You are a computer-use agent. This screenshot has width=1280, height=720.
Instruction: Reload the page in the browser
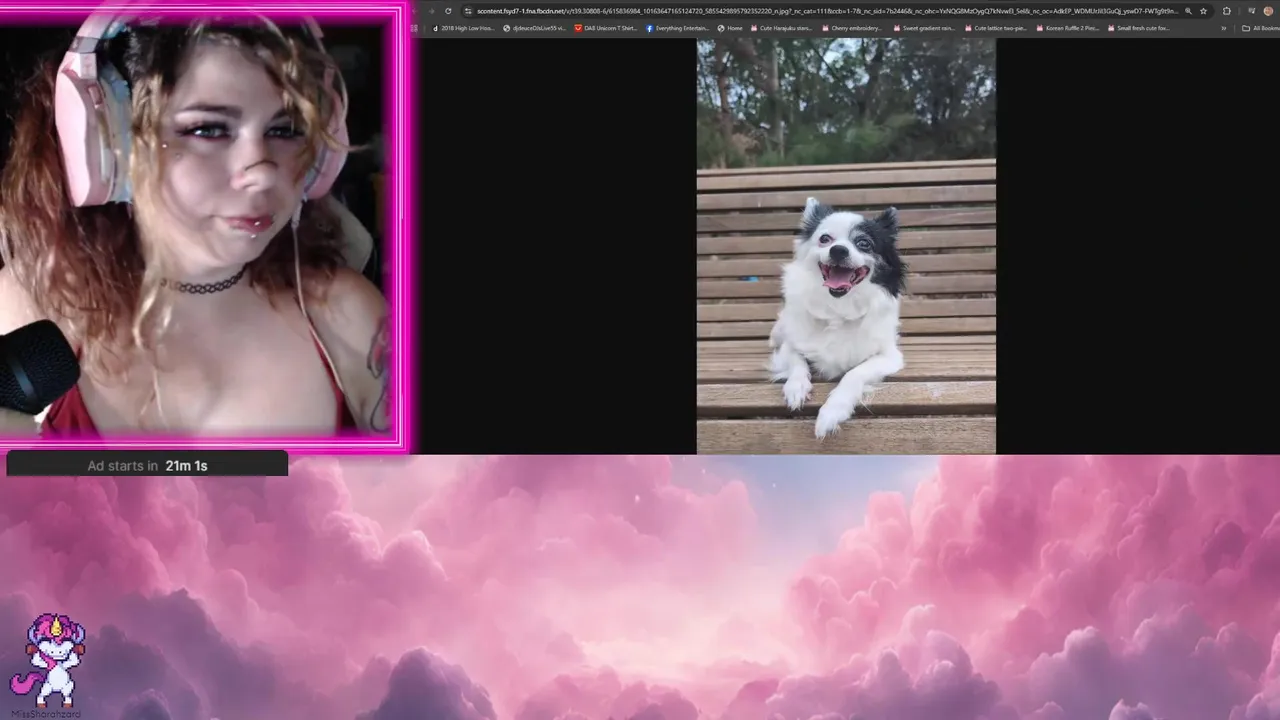tap(448, 11)
